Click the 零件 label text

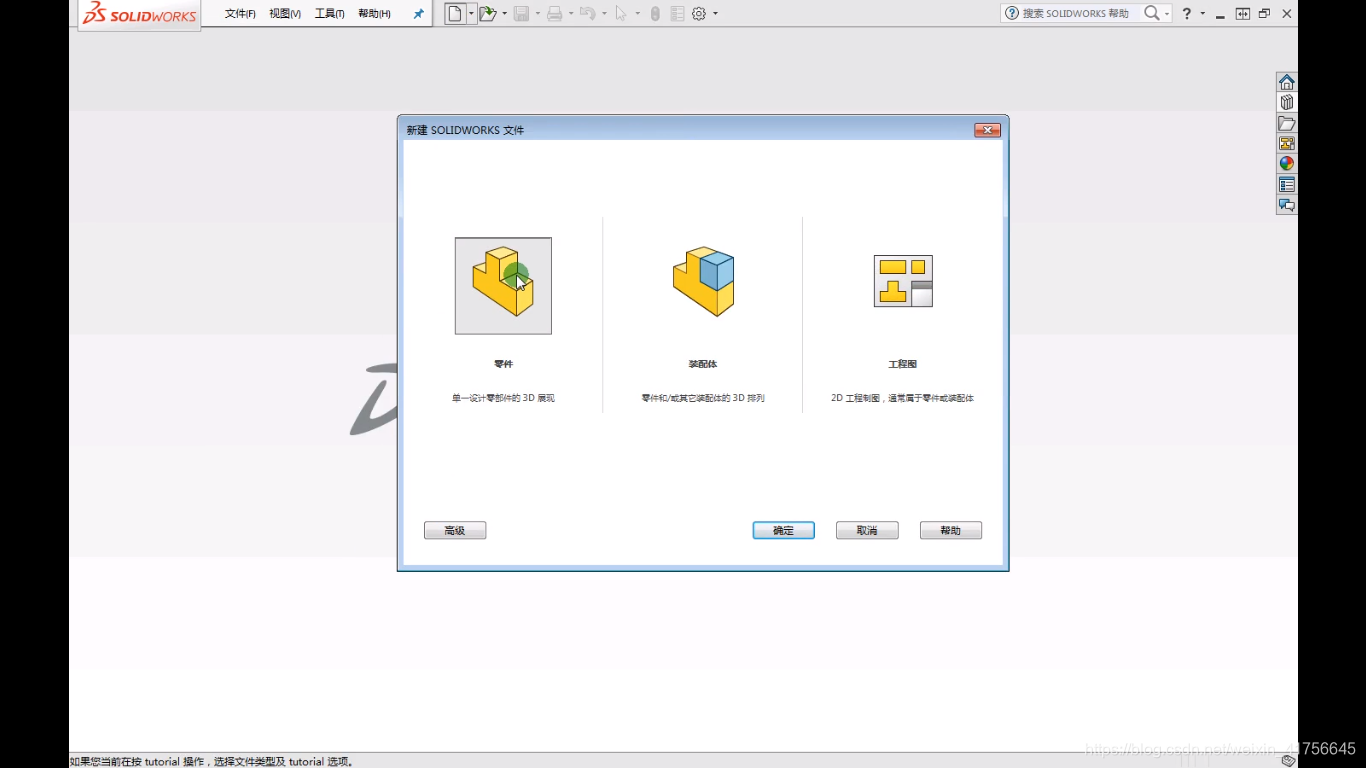tap(503, 364)
